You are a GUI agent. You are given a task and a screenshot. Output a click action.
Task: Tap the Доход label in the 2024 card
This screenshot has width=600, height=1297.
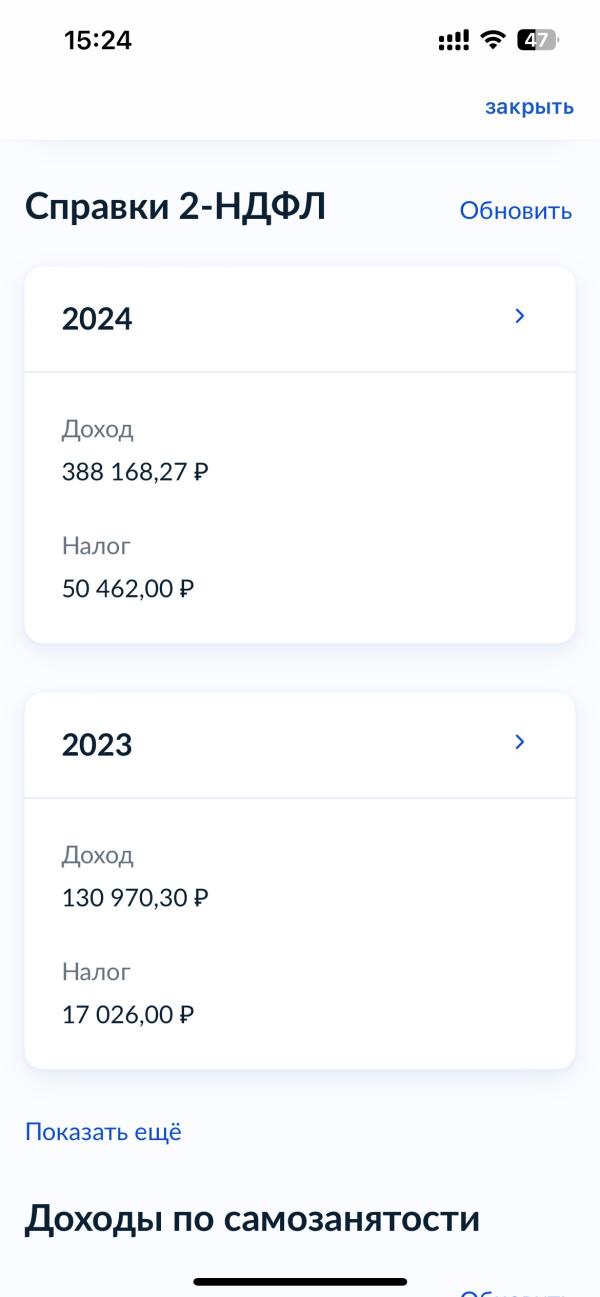point(97,430)
